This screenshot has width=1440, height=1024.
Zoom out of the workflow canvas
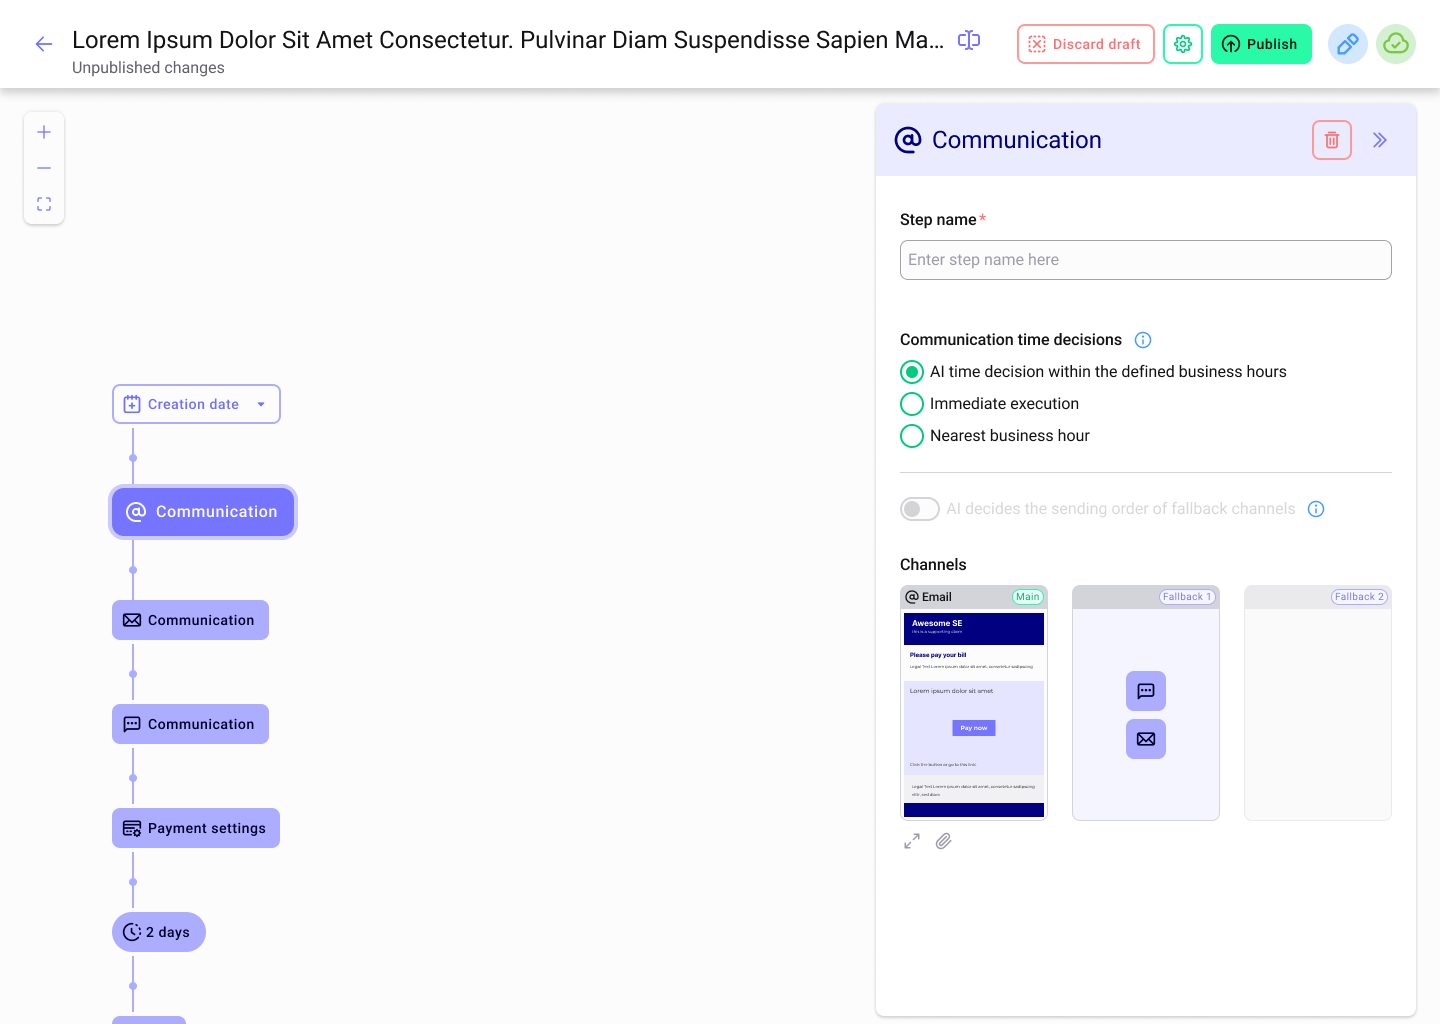click(44, 168)
